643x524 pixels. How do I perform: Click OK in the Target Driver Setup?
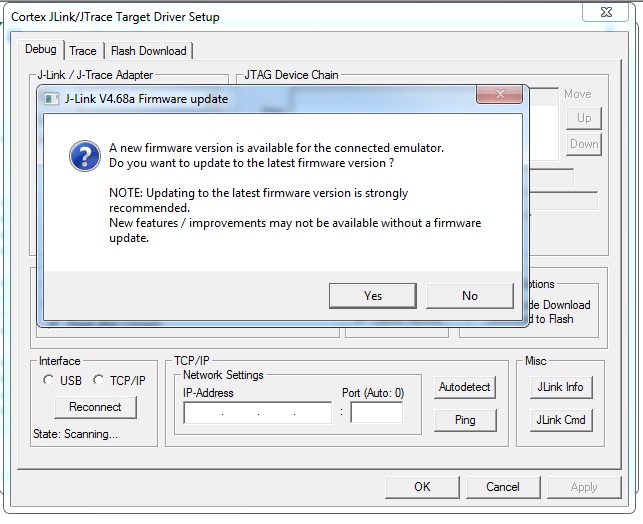[422, 487]
